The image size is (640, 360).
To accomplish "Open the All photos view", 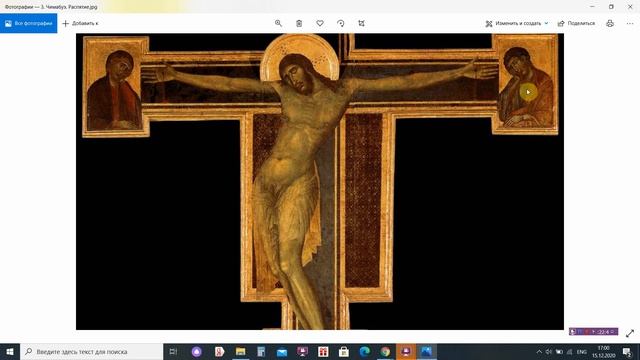I will [x=29, y=23].
